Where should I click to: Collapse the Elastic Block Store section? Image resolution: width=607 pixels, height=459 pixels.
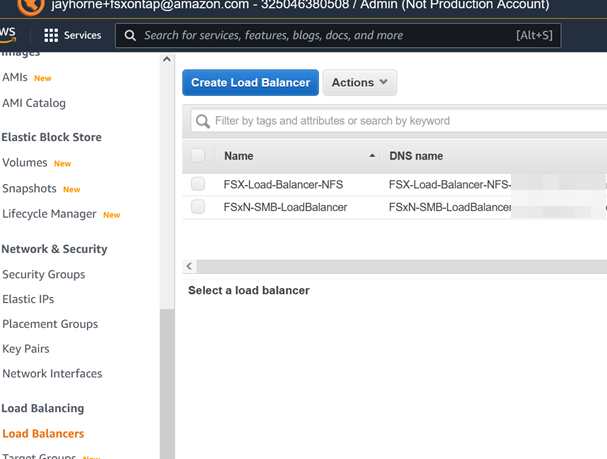[51, 137]
